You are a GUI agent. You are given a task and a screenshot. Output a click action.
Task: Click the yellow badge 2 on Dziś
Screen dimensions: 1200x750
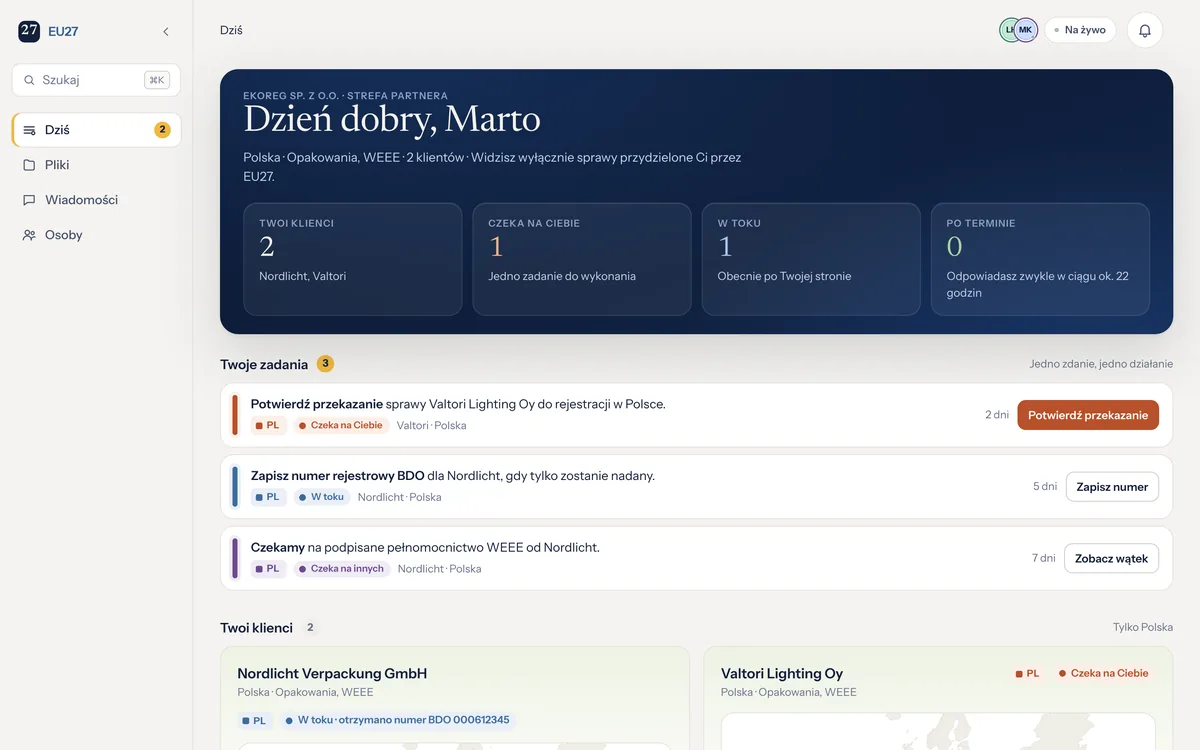(162, 130)
